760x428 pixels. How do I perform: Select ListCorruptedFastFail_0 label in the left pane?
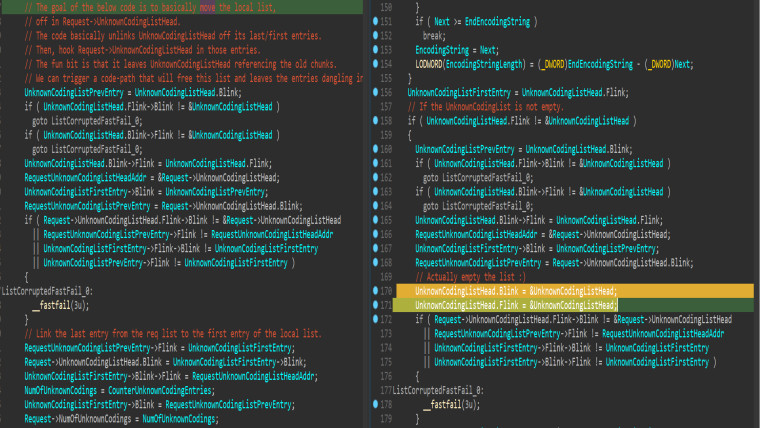pyautogui.click(x=47, y=291)
